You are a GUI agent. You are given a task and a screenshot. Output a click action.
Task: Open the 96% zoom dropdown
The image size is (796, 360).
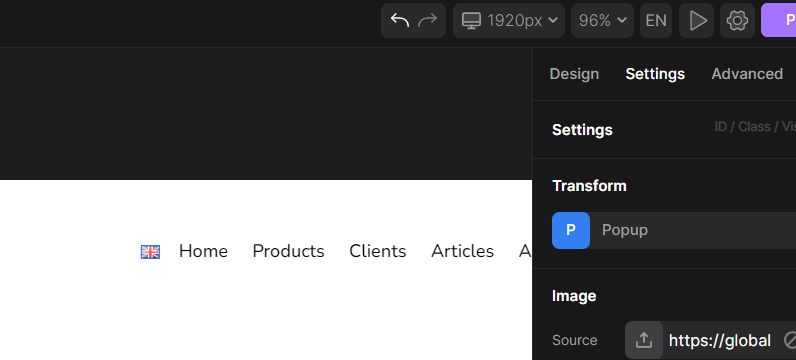coord(602,20)
